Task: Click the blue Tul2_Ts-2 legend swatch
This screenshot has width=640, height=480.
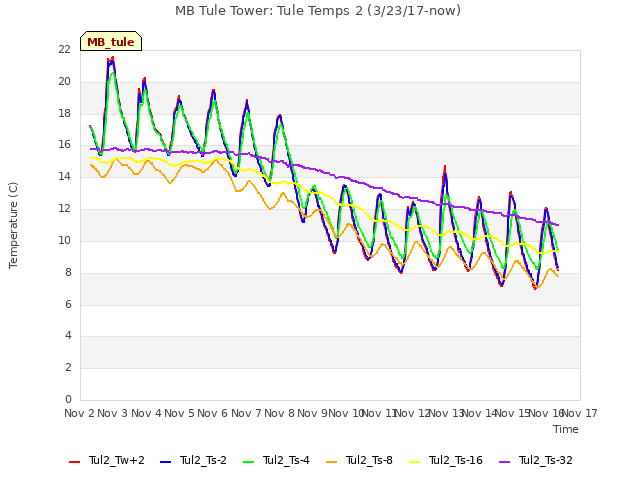Action: click(x=165, y=462)
